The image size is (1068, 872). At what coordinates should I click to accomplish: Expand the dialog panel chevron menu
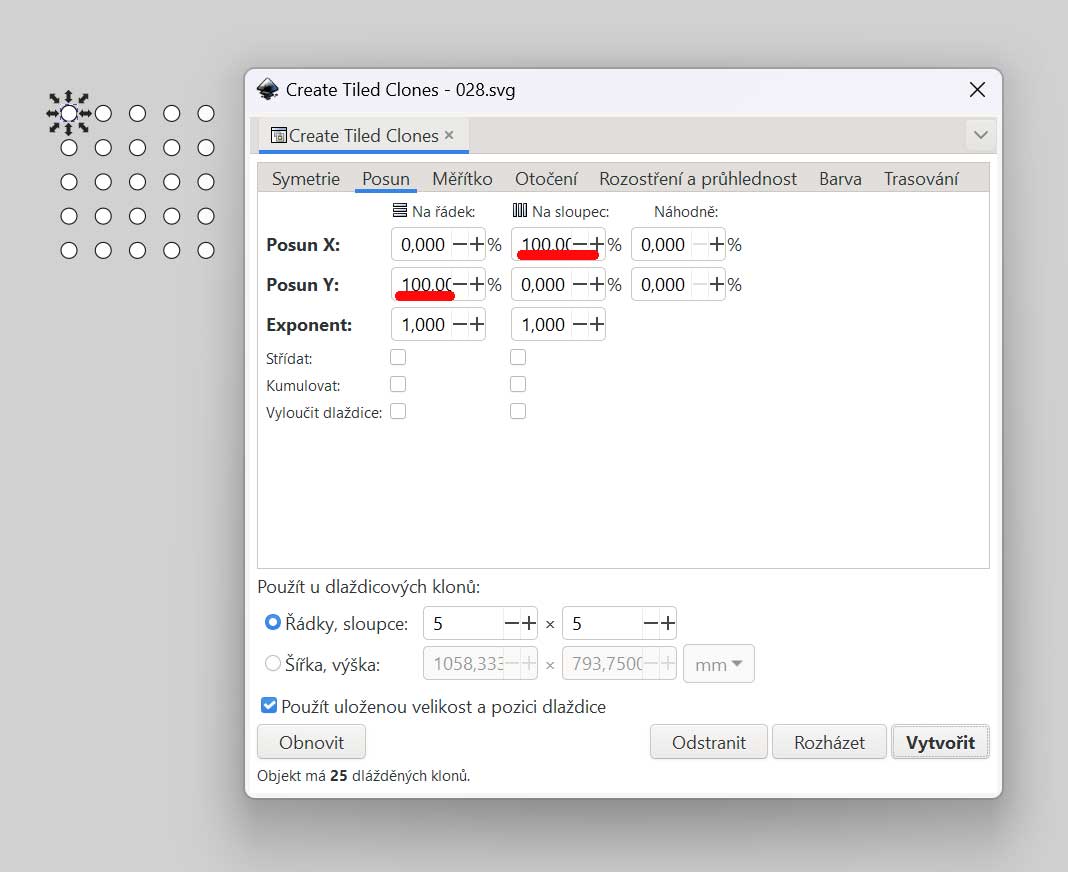(979, 135)
